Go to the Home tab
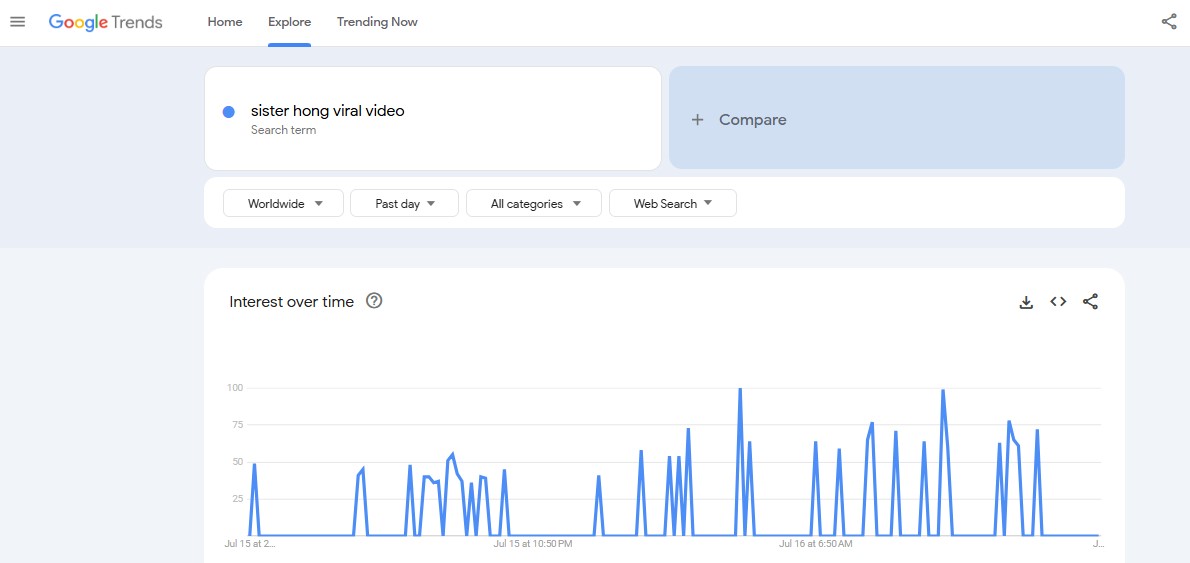Screen dimensions: 1190x563 225,22
